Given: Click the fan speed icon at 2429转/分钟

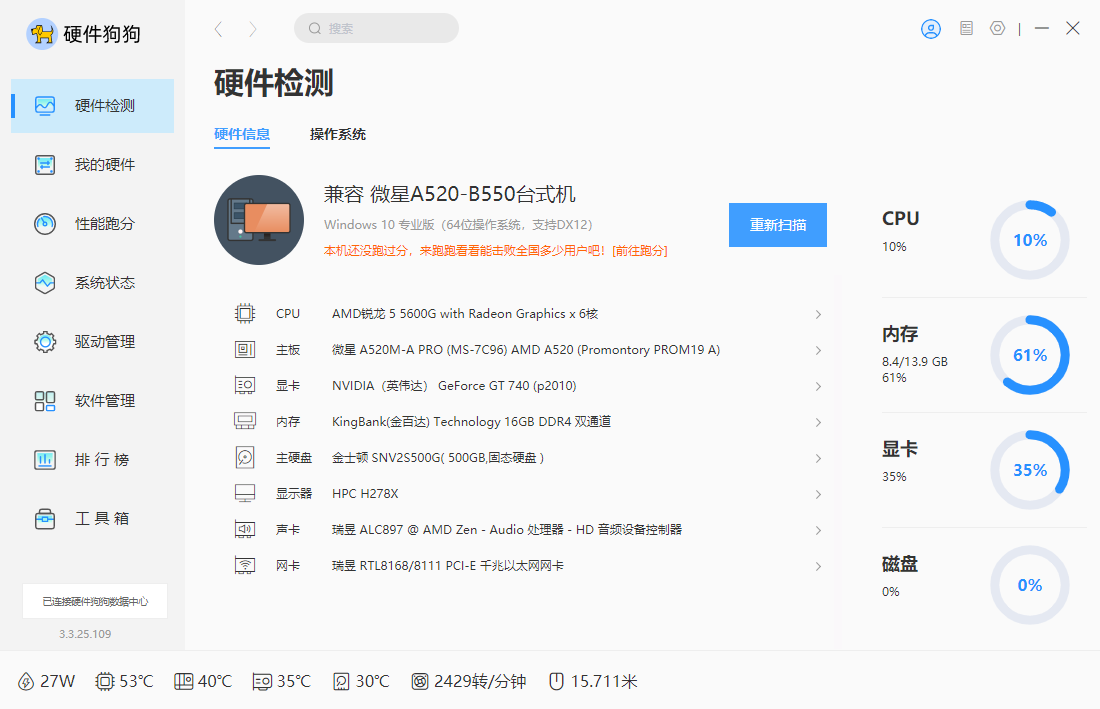Looking at the screenshot, I should coord(420,682).
